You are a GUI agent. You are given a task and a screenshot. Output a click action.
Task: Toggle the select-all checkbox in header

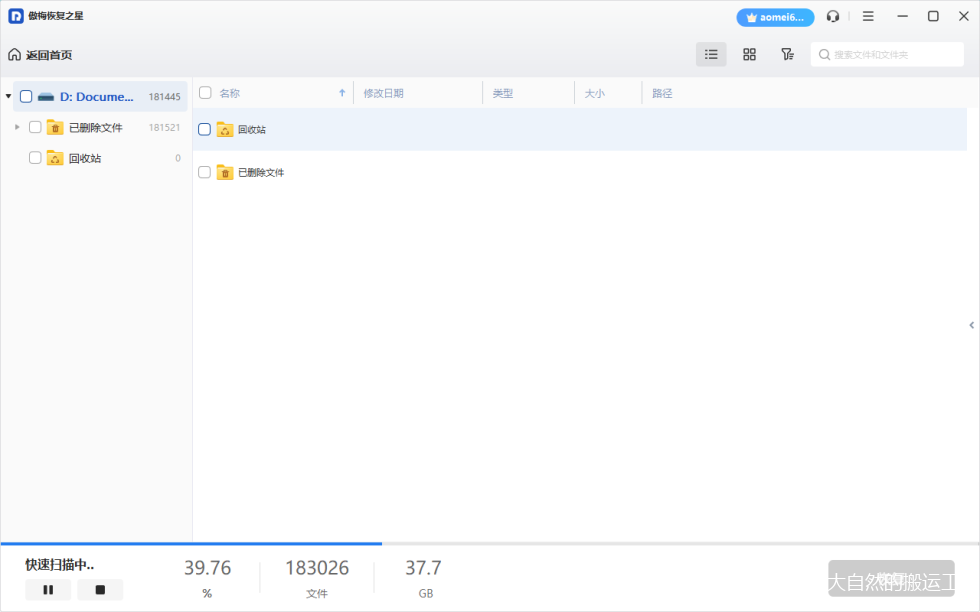pos(205,93)
